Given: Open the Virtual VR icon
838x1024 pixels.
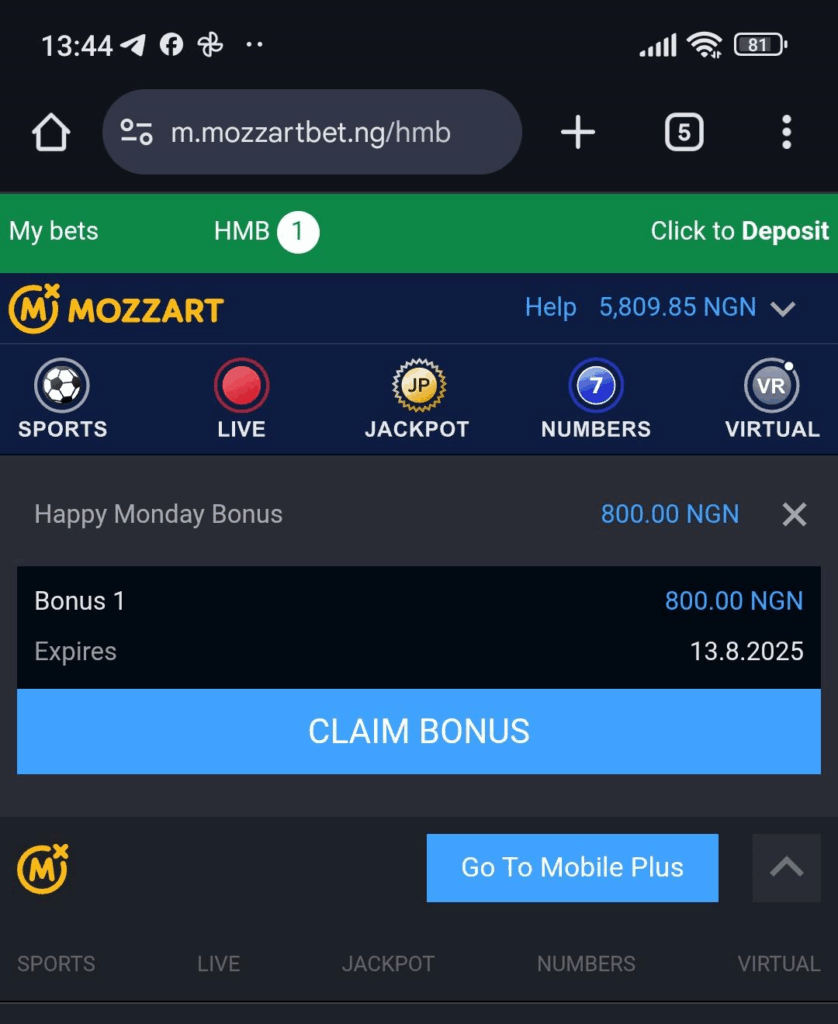Looking at the screenshot, I should point(771,385).
